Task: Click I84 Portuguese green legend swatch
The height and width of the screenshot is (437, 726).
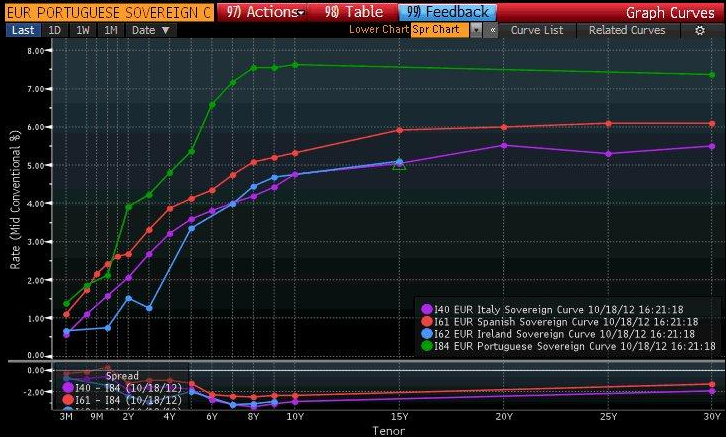Action: pos(427,346)
